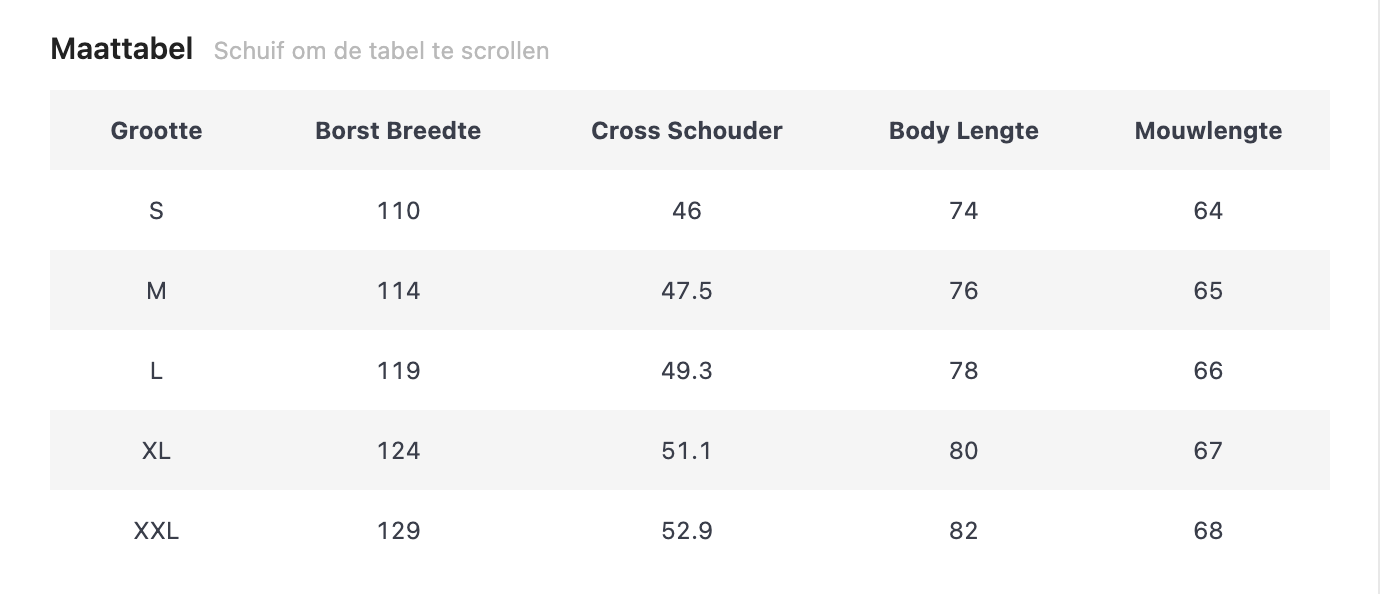
Task: Click Cross Schouder value 52.9
Action: (687, 531)
